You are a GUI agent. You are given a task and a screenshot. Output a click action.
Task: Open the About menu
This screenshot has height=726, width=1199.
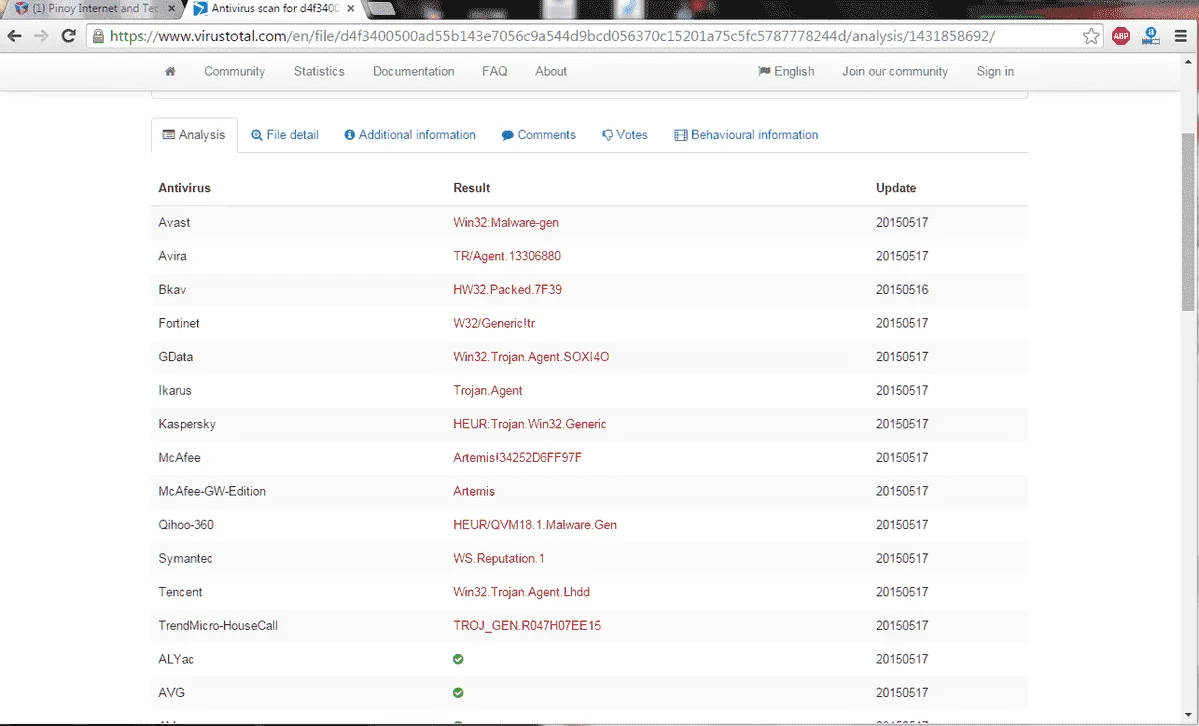(551, 71)
